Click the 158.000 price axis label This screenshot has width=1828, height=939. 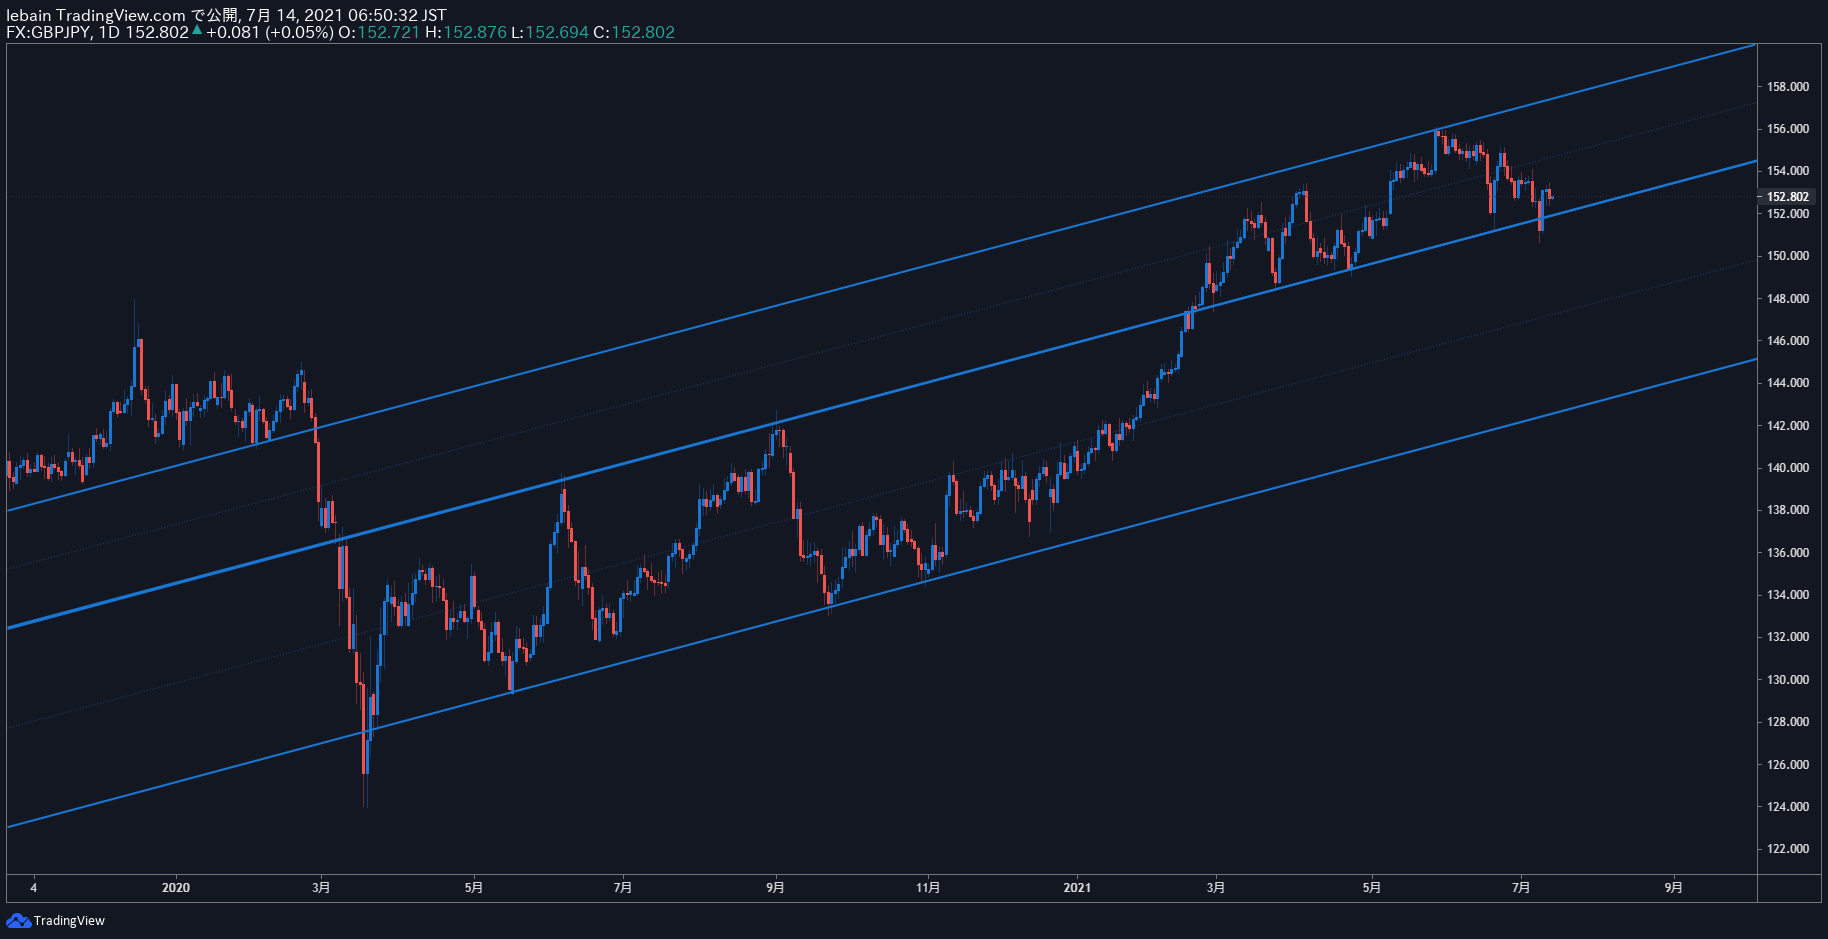(x=1788, y=87)
